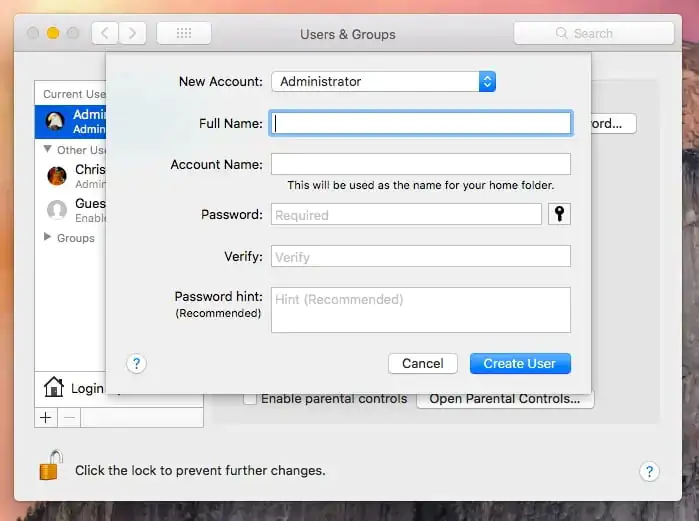Show all preferences with the grid button

click(184, 33)
